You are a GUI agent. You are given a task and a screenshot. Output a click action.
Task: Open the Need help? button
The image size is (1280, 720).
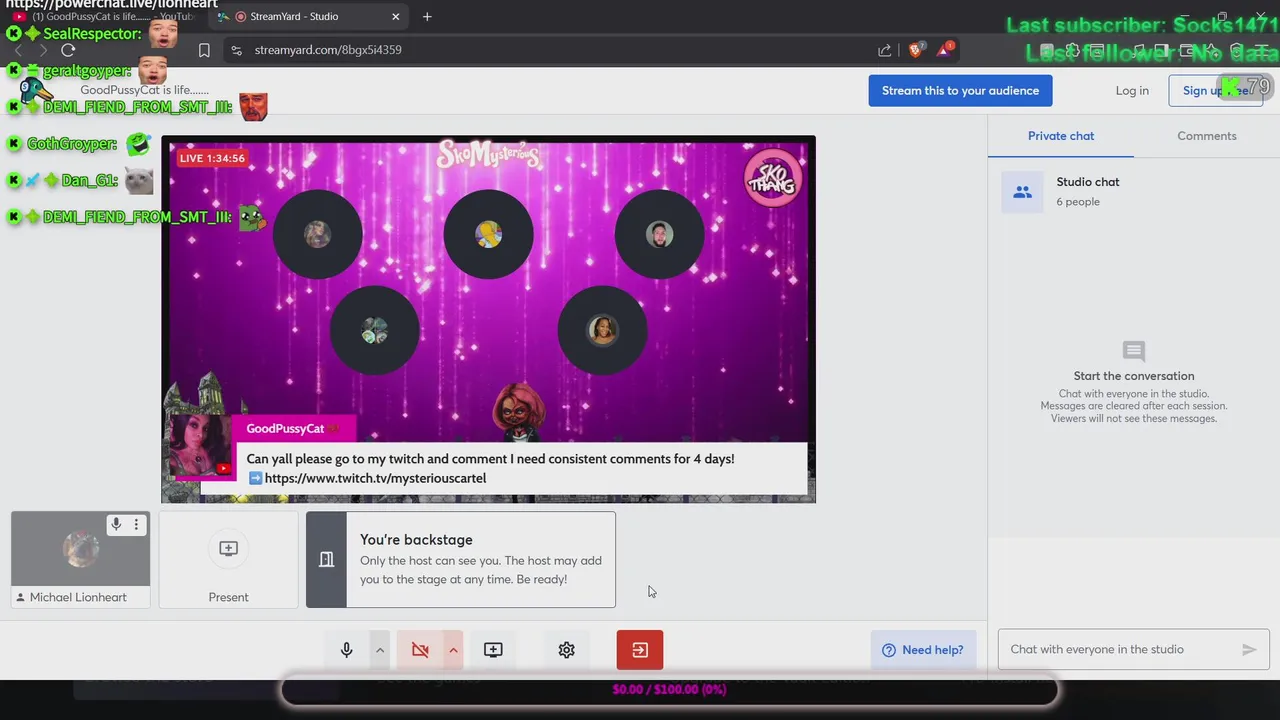pyautogui.click(x=922, y=650)
